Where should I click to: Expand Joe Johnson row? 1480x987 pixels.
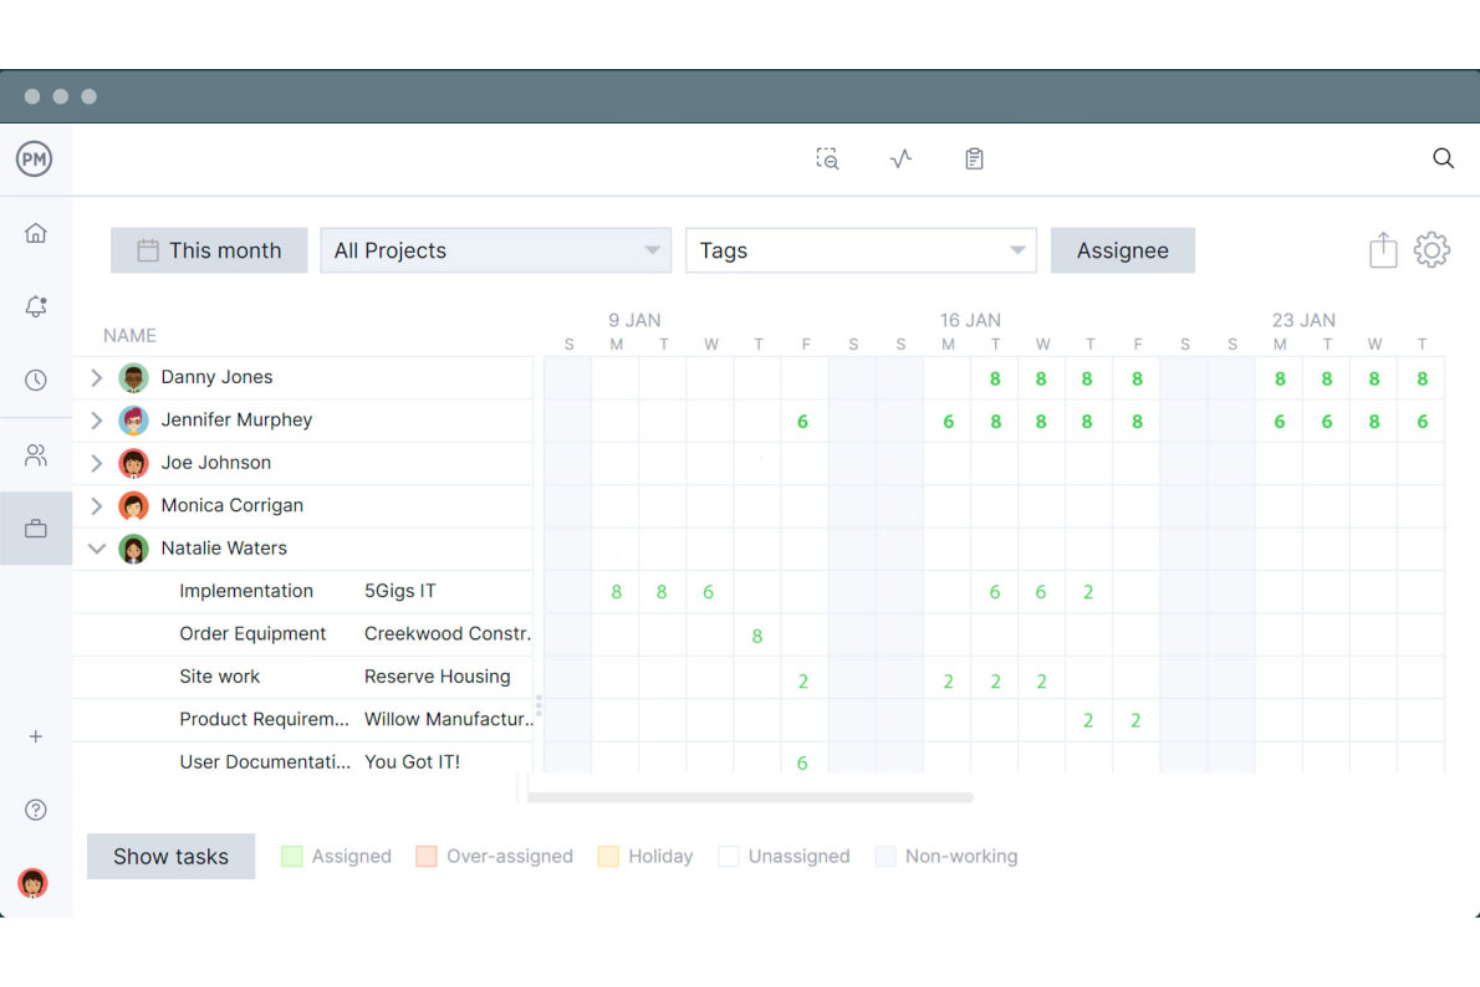tap(96, 463)
